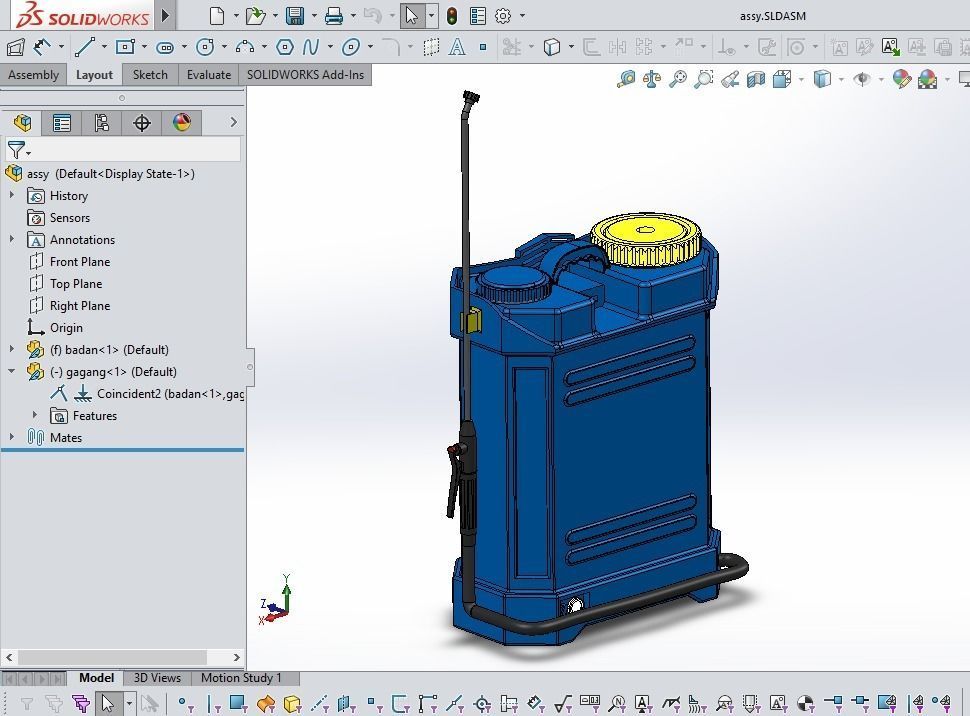Click the Rebuild traffic light icon
This screenshot has width=970, height=716.
click(x=452, y=15)
